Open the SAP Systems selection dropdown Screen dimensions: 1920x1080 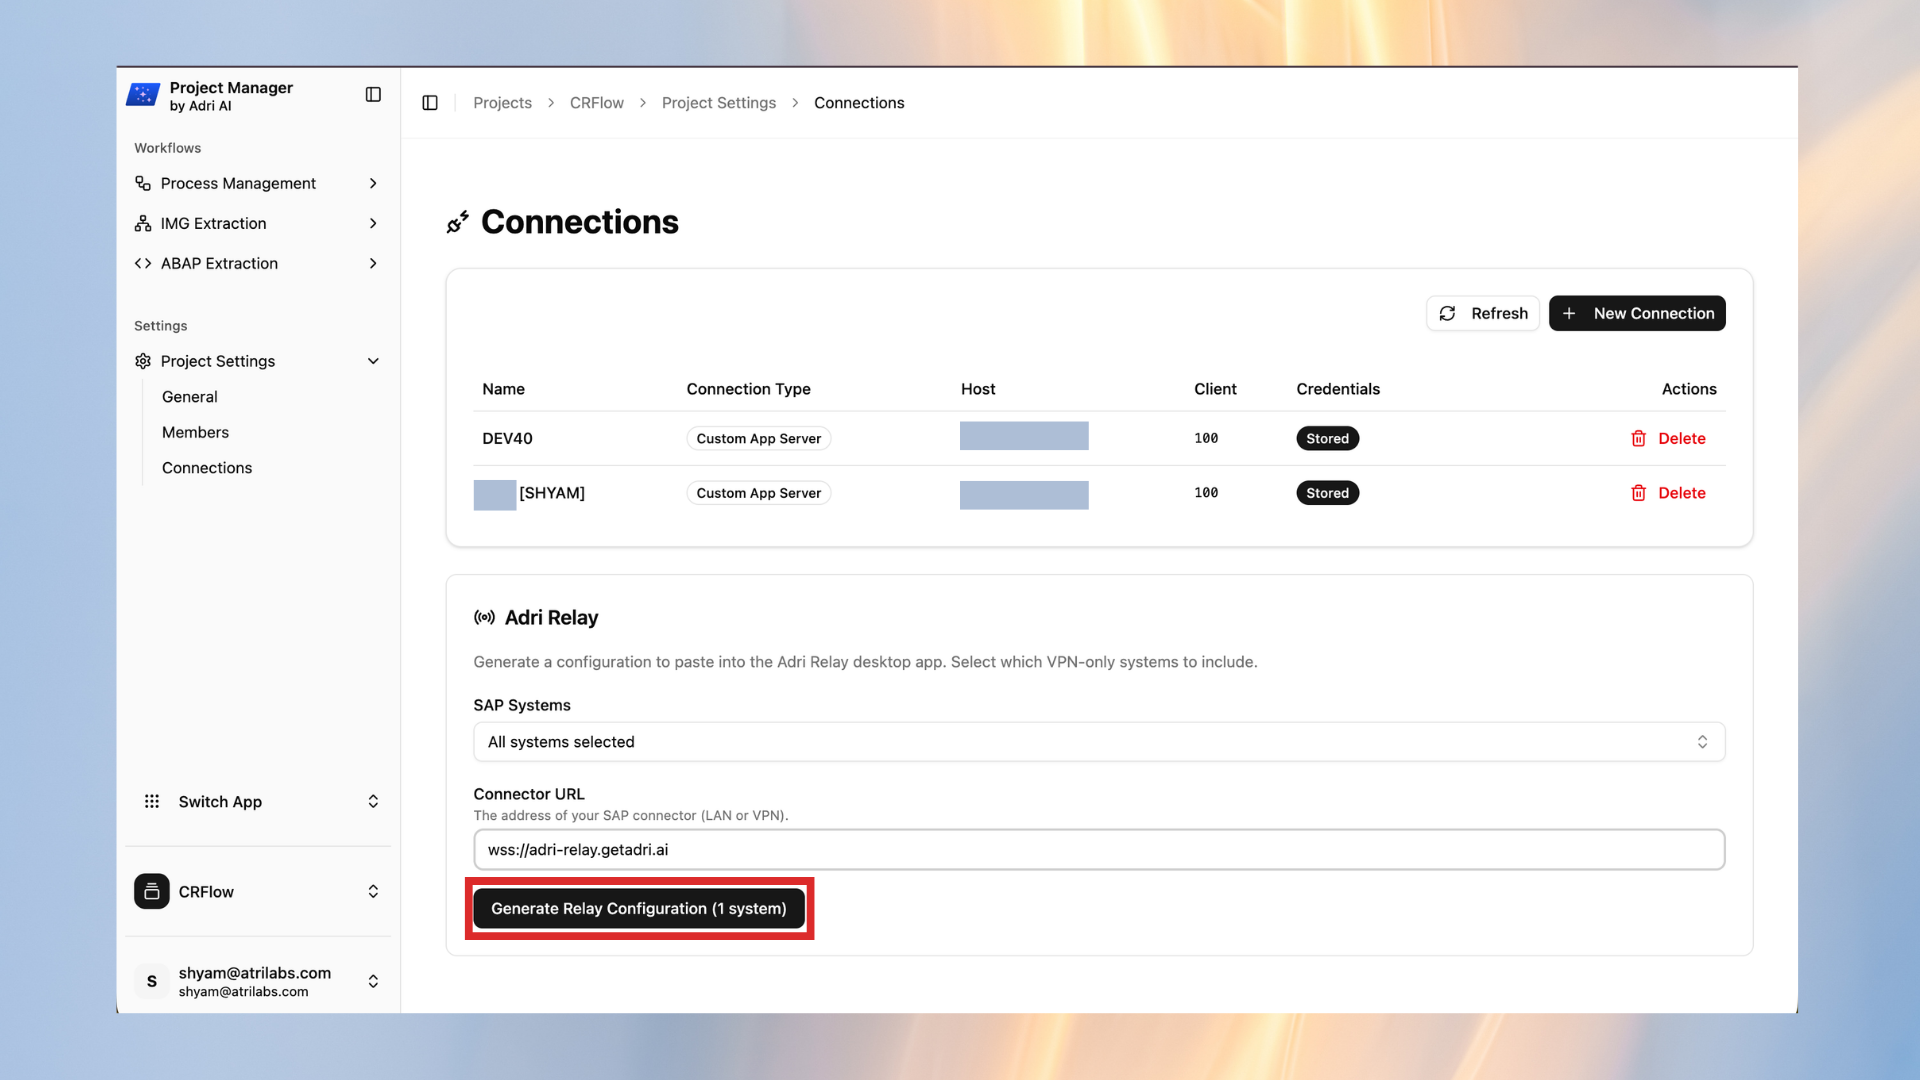click(1098, 742)
